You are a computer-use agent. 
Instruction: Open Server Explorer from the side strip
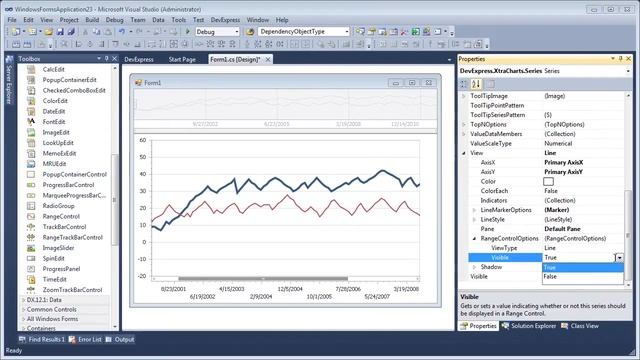point(9,81)
